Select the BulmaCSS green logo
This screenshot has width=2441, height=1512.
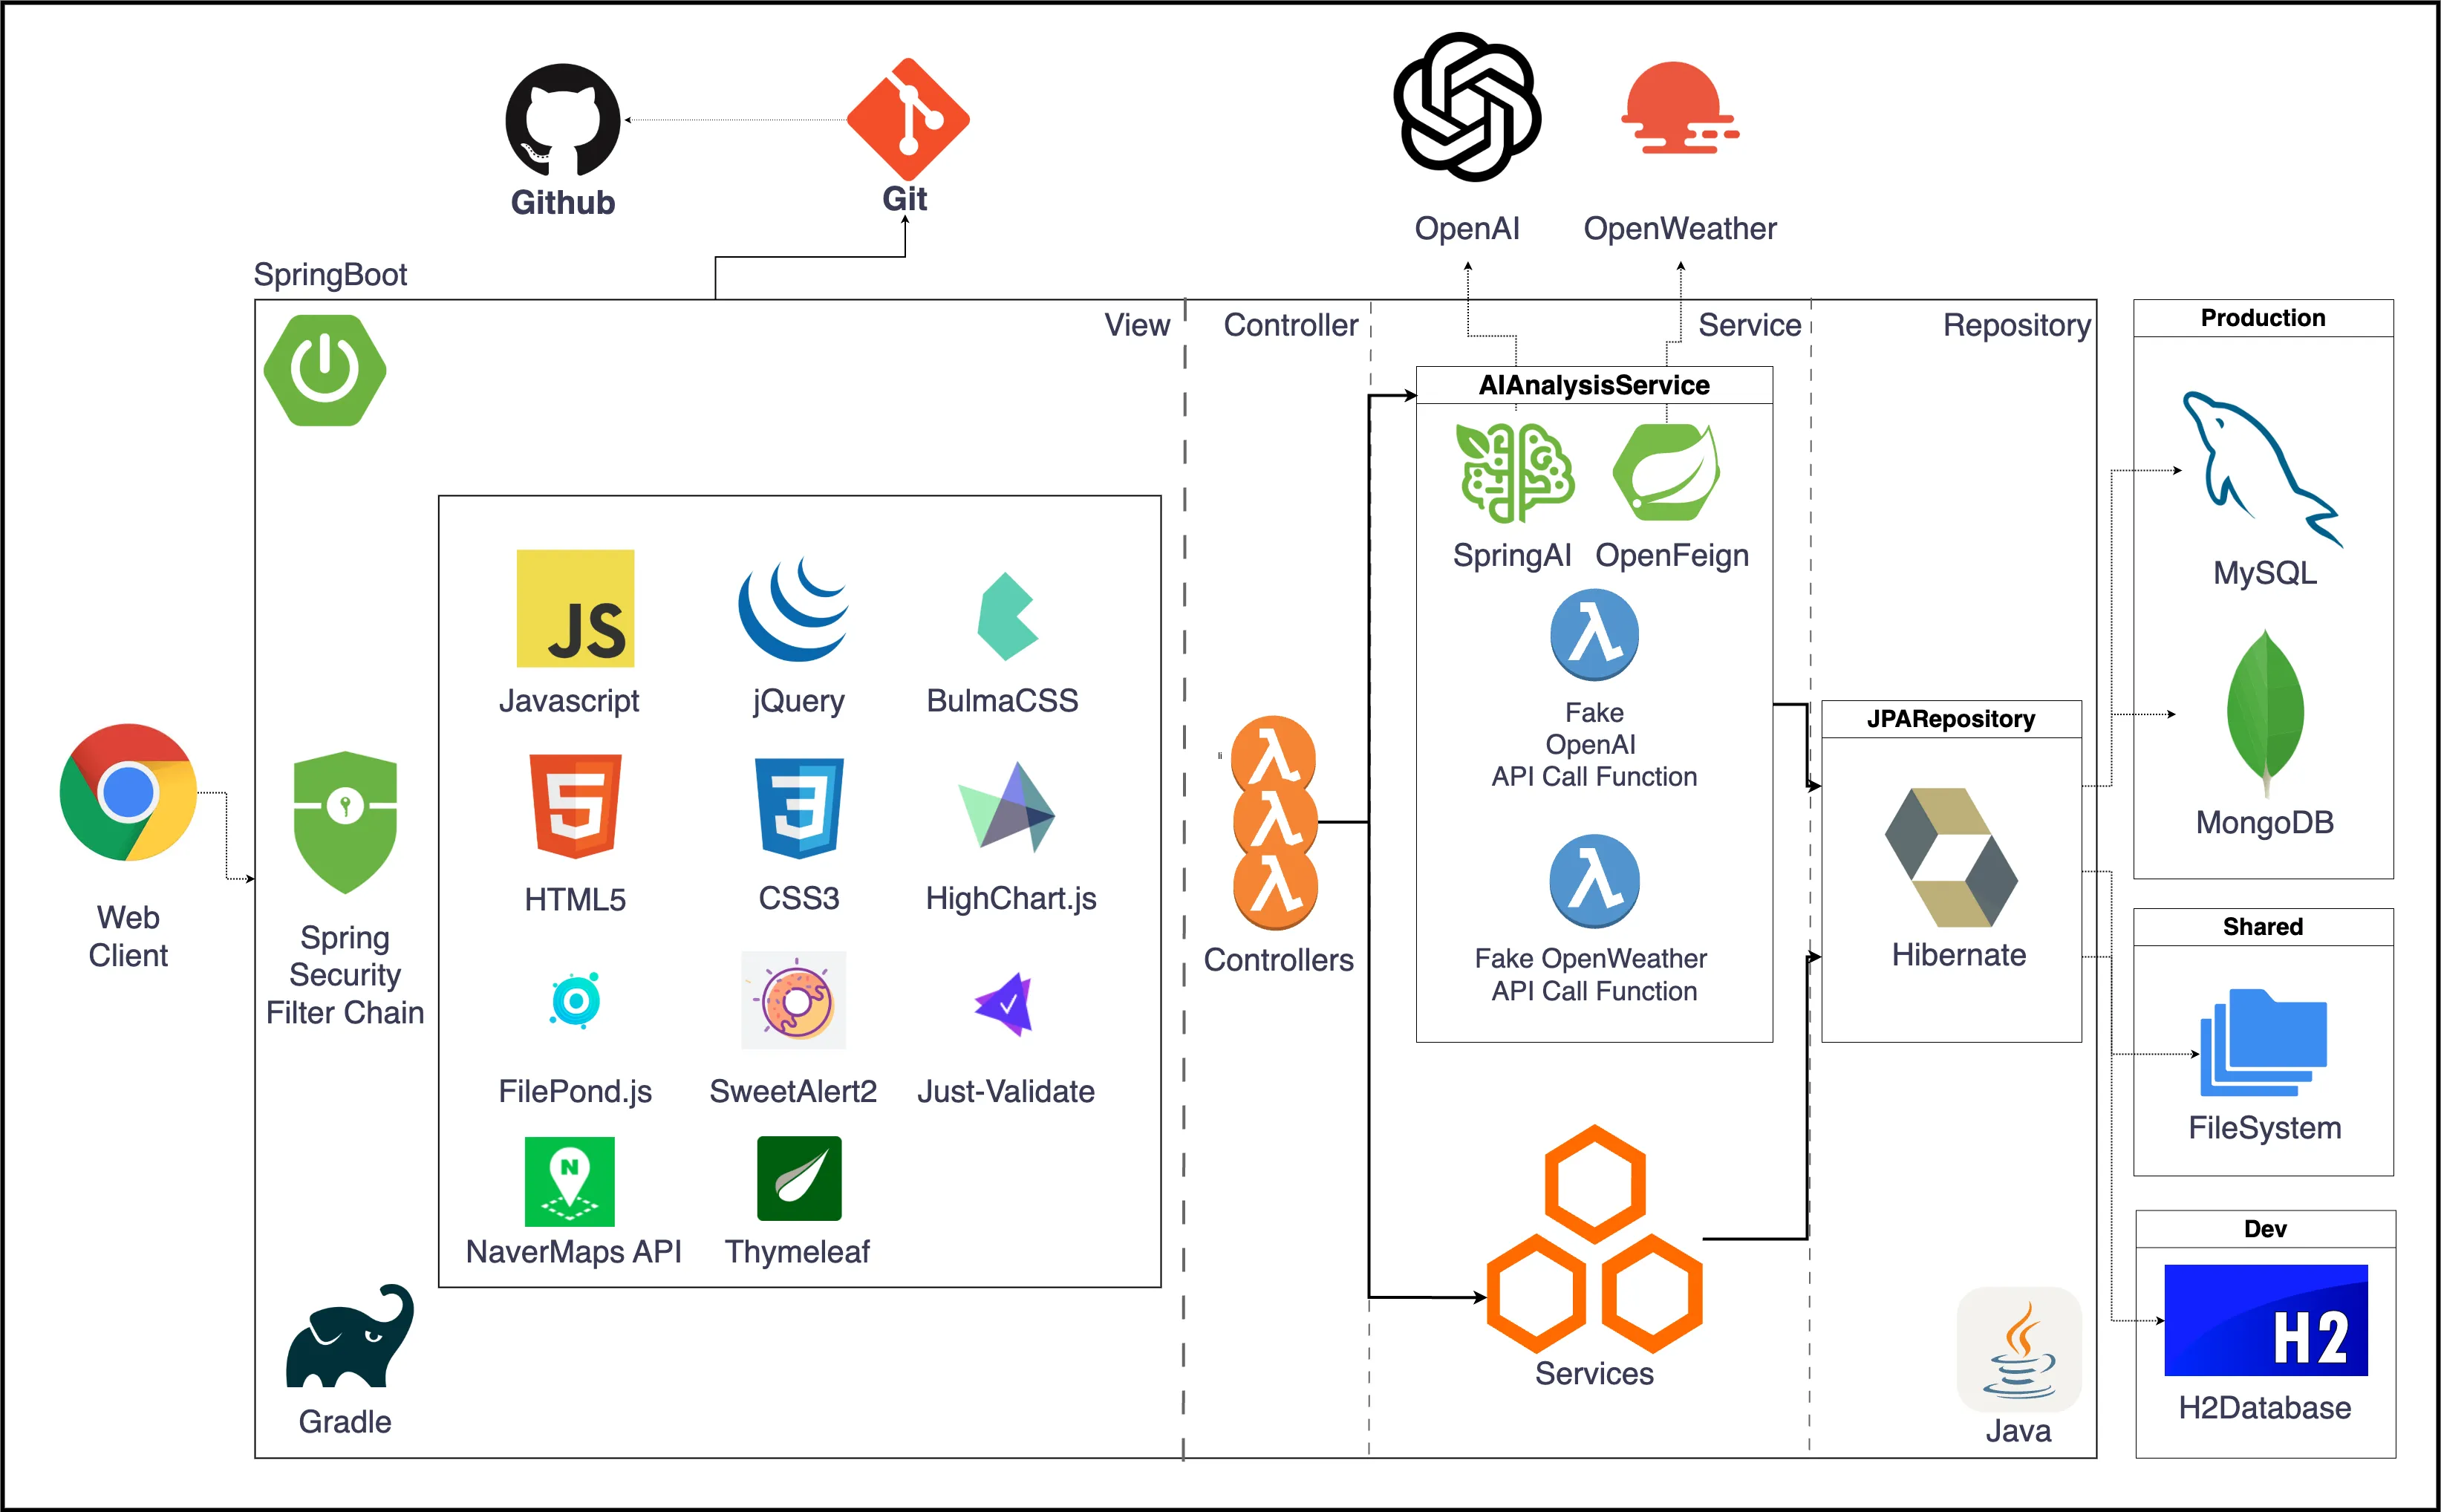click(1008, 616)
